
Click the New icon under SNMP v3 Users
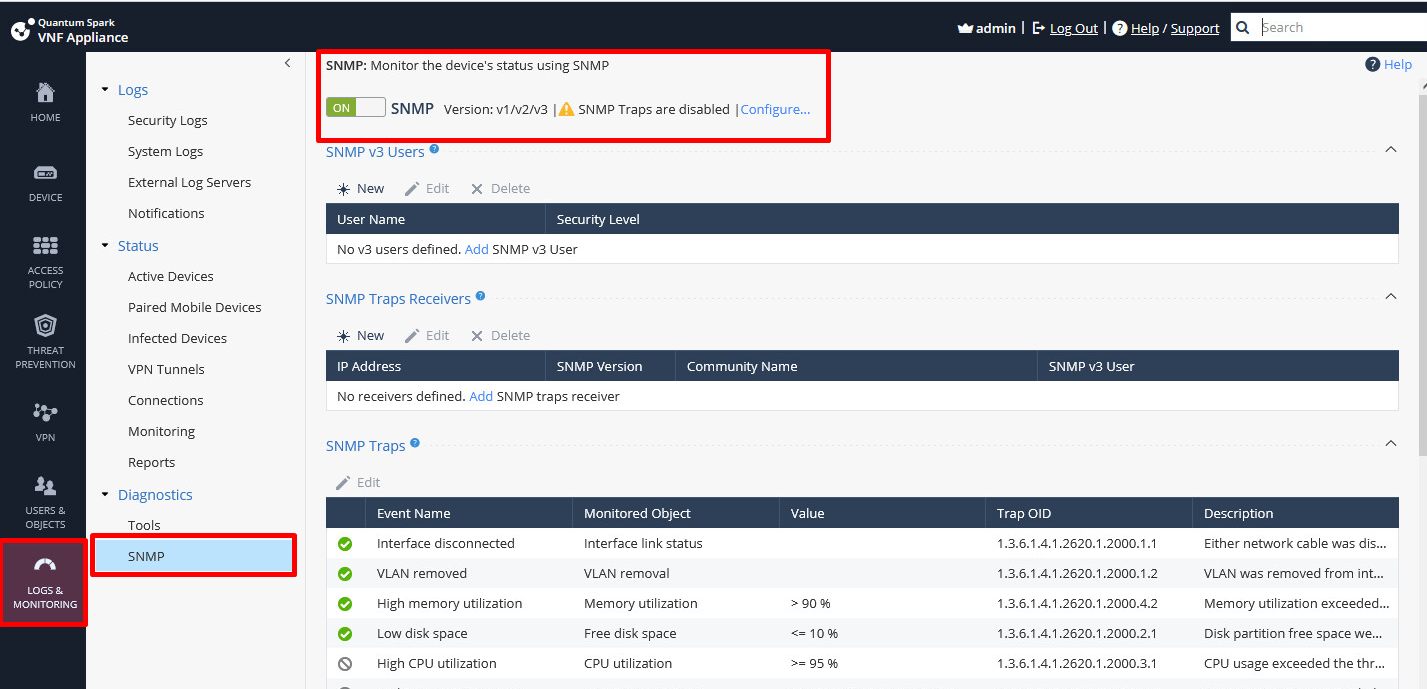point(343,189)
